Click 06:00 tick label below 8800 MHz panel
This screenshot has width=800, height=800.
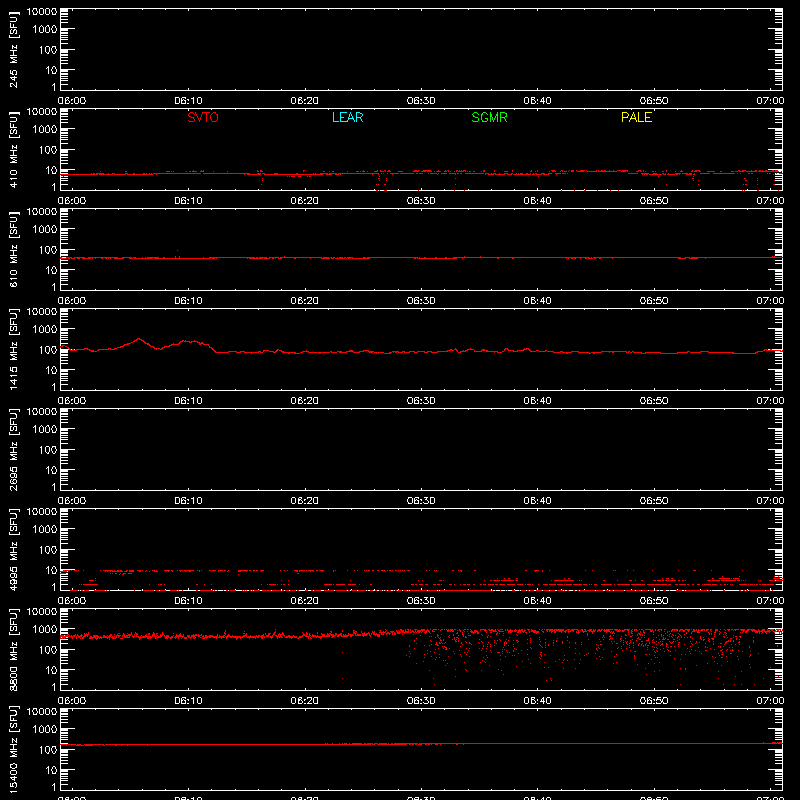[72, 701]
